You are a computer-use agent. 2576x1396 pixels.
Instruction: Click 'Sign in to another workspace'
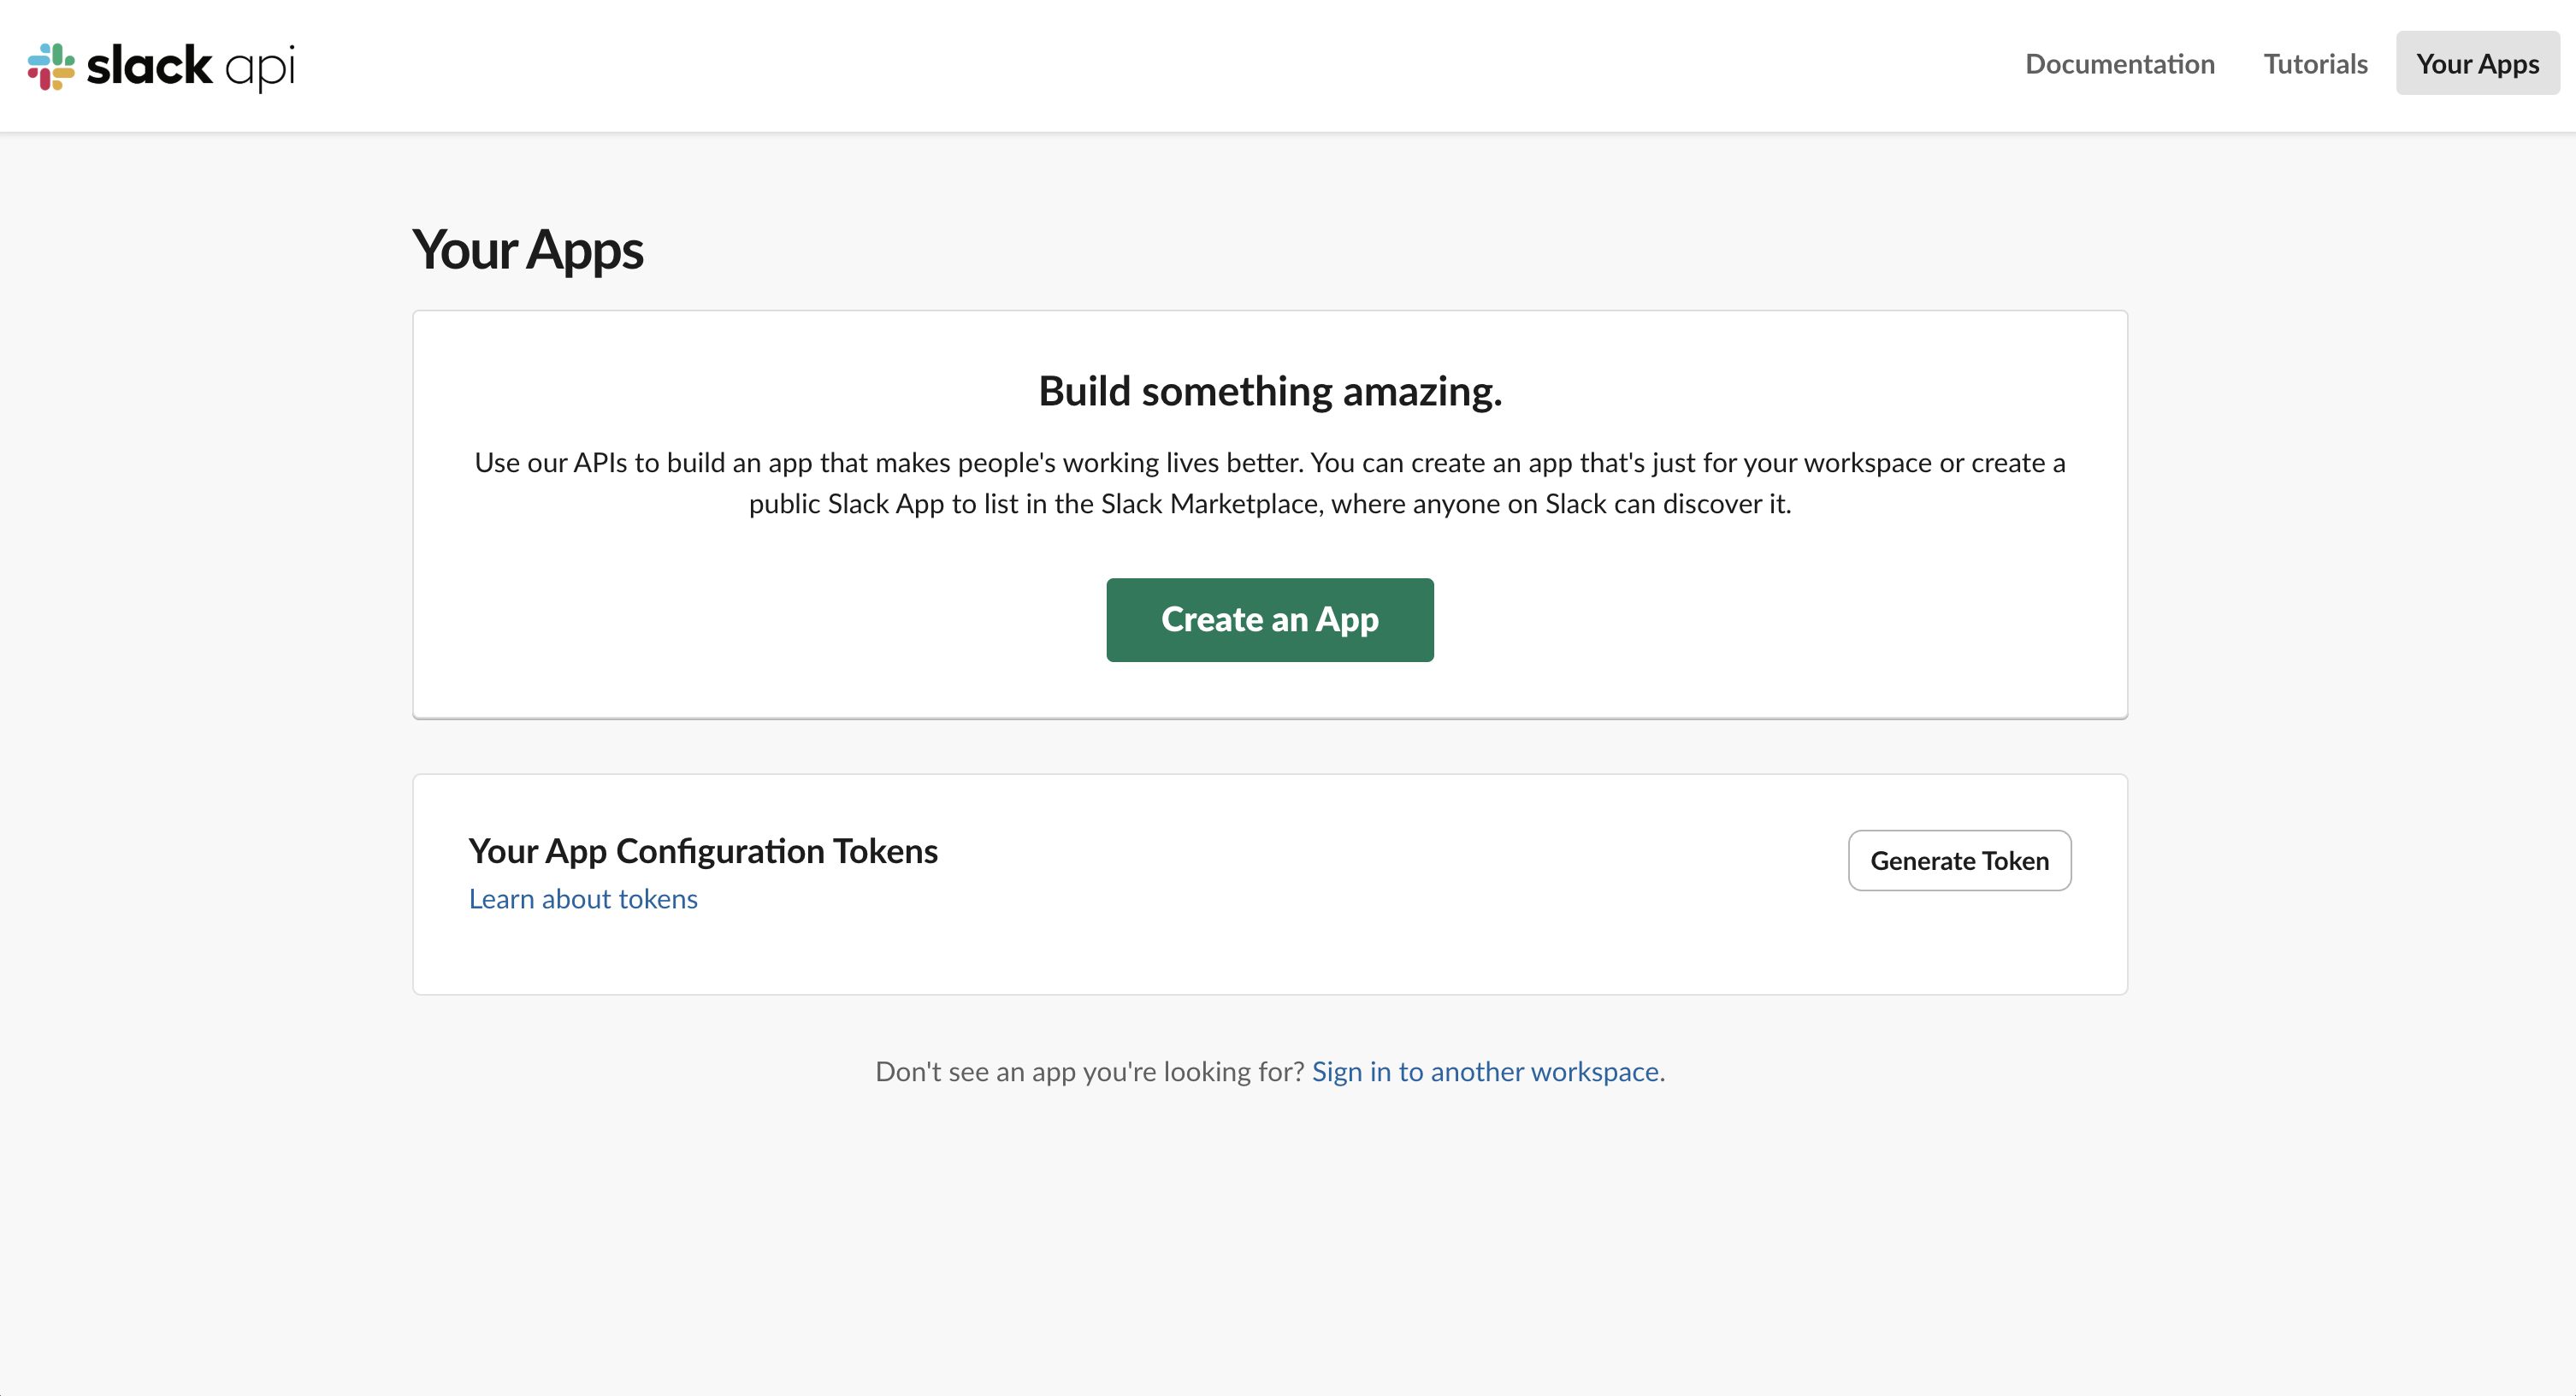tap(1486, 1071)
